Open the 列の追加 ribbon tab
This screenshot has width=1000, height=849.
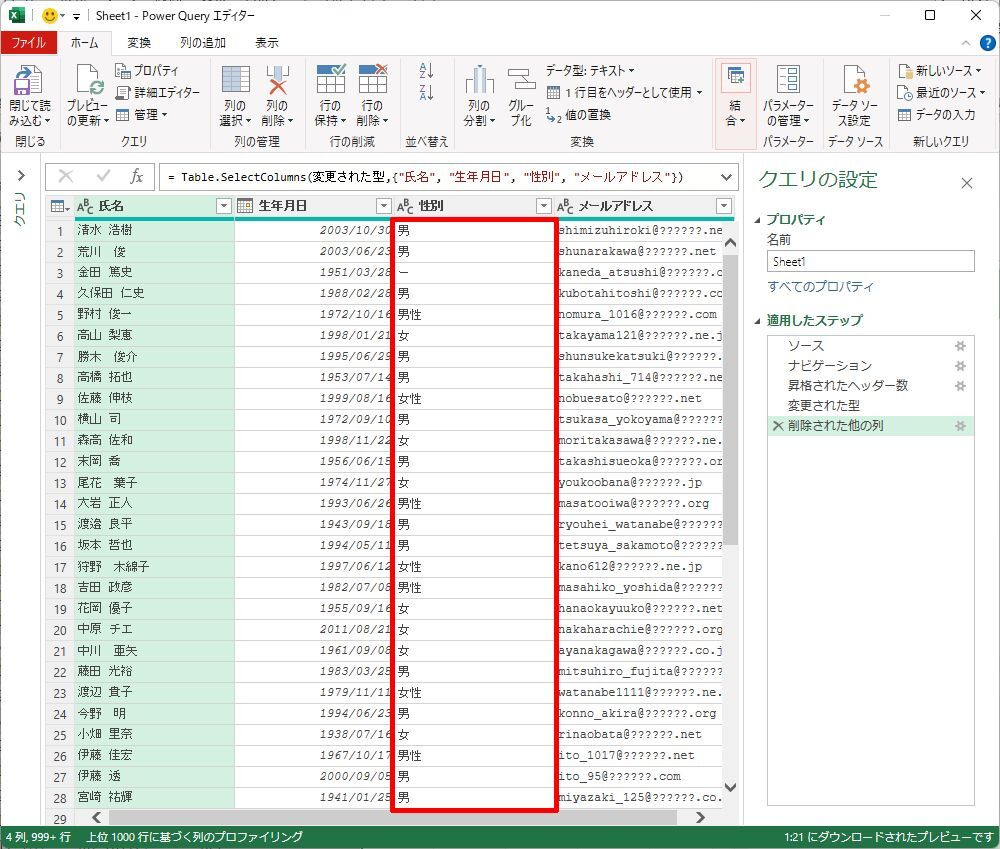[x=202, y=43]
